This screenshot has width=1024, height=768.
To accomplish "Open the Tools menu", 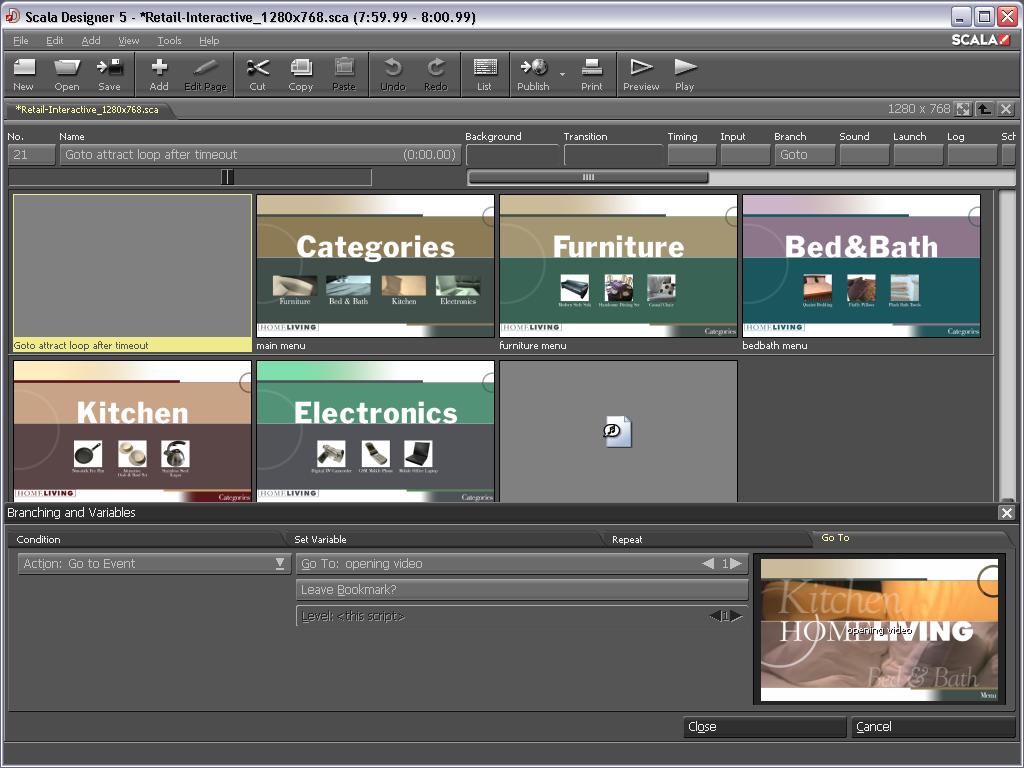I will click(x=169, y=41).
